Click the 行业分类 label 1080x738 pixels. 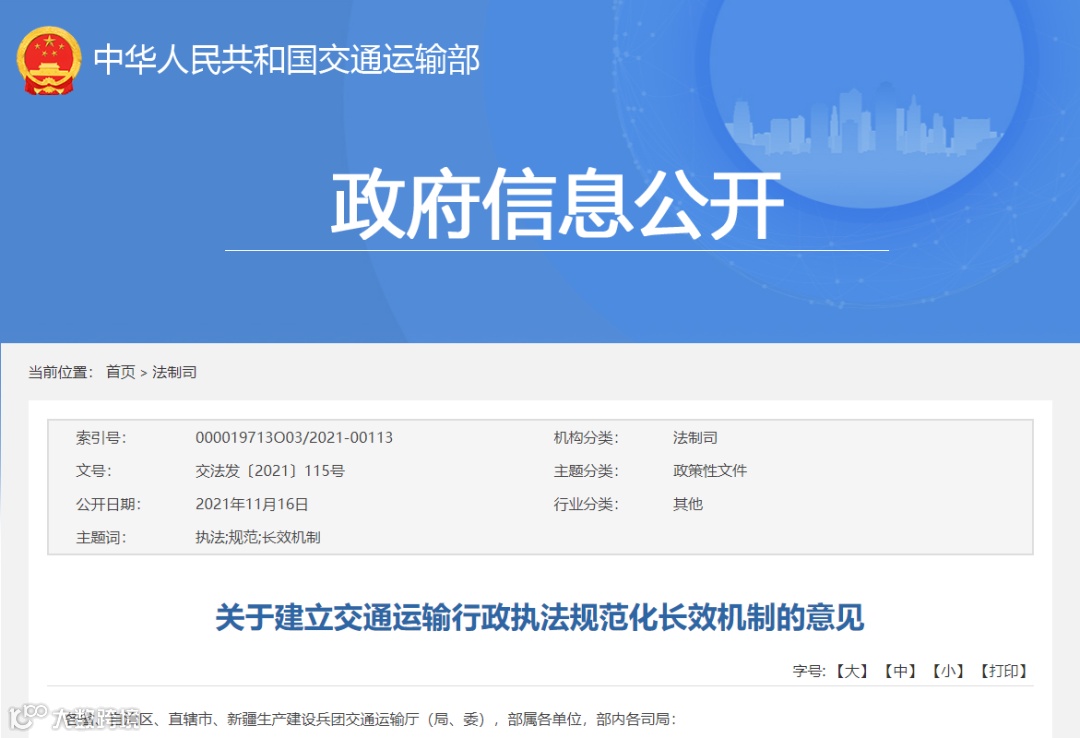[586, 504]
